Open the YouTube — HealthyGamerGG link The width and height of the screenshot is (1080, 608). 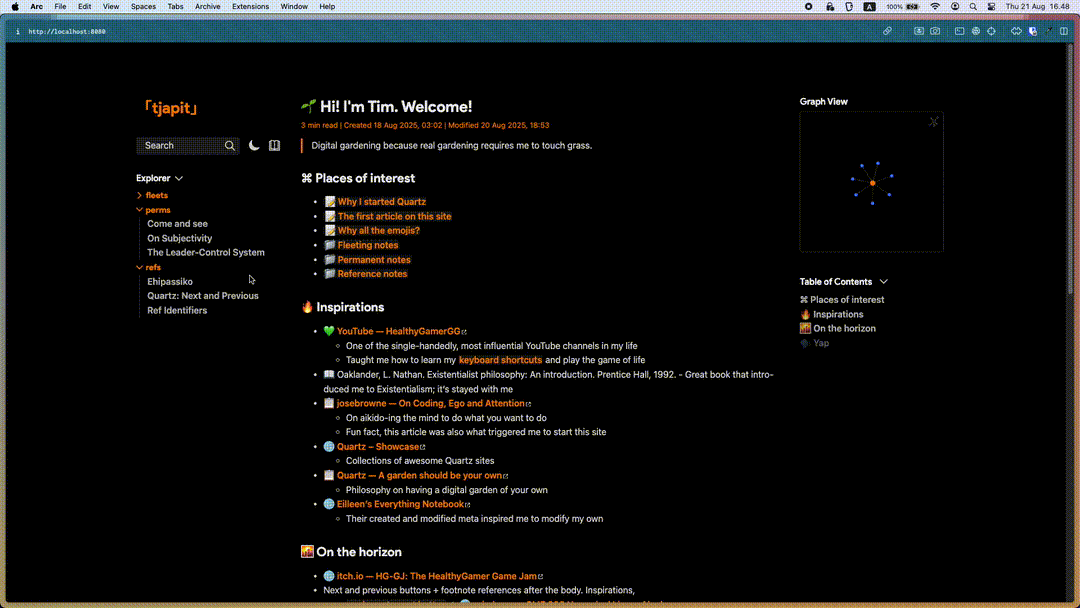click(398, 331)
